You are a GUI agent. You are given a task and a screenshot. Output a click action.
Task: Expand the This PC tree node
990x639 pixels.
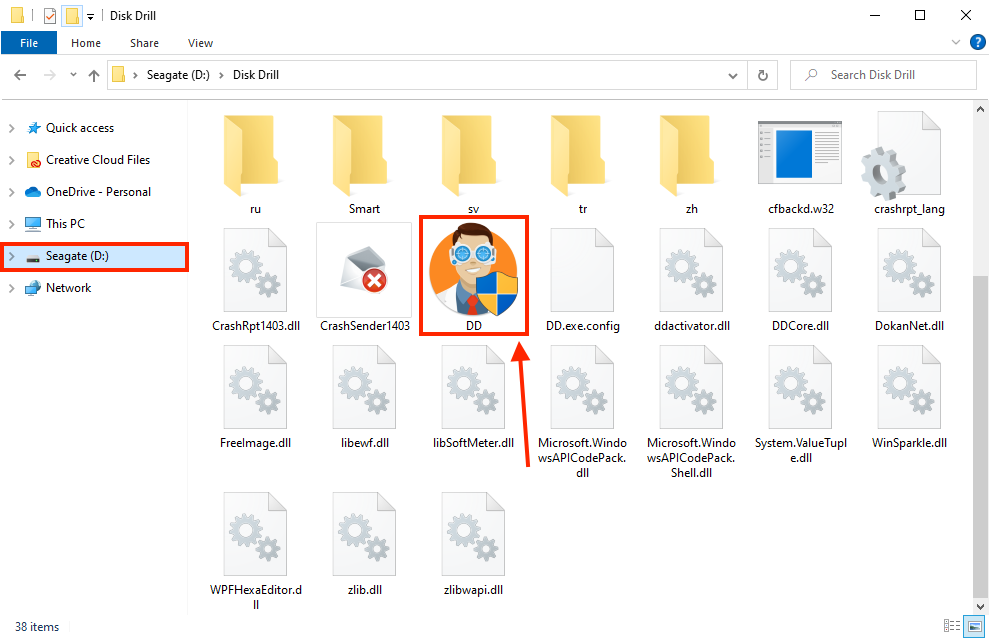pyautogui.click(x=11, y=224)
